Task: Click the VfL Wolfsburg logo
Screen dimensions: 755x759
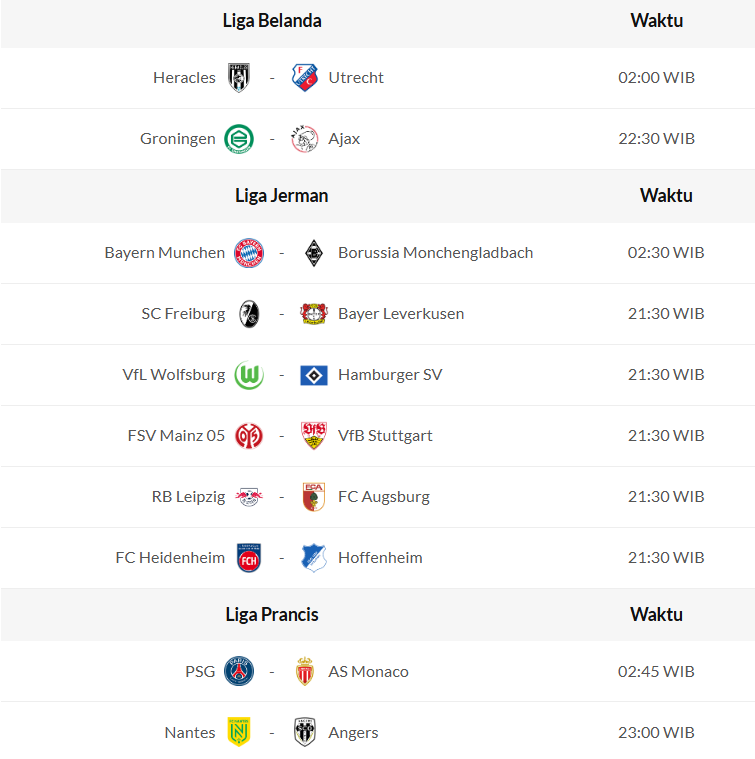Action: point(249,375)
